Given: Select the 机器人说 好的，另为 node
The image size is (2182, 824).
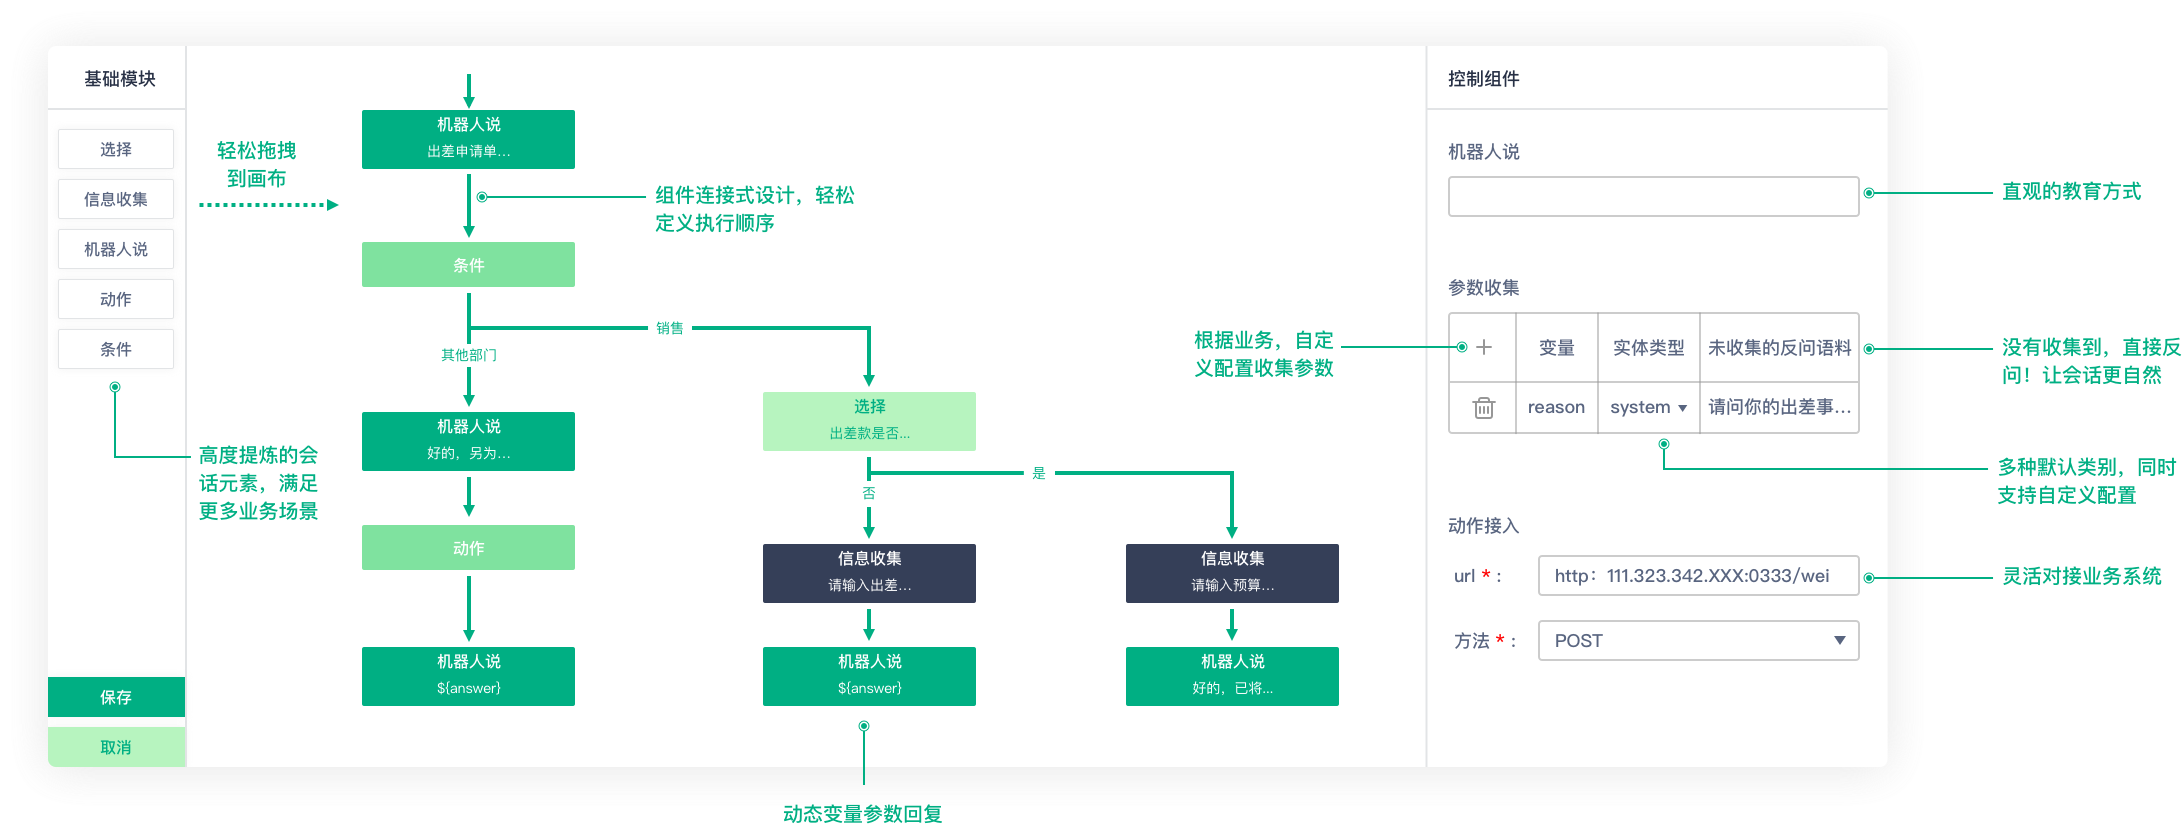Looking at the screenshot, I should point(468,441).
